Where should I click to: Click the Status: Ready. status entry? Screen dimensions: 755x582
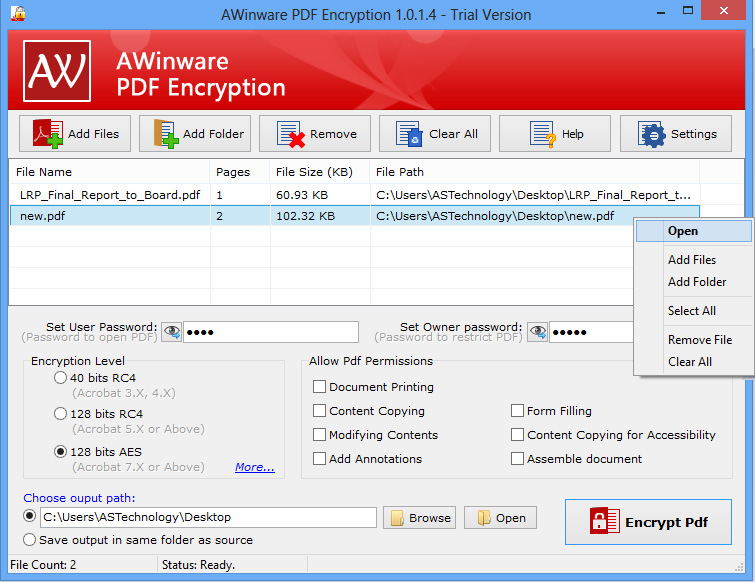point(198,565)
